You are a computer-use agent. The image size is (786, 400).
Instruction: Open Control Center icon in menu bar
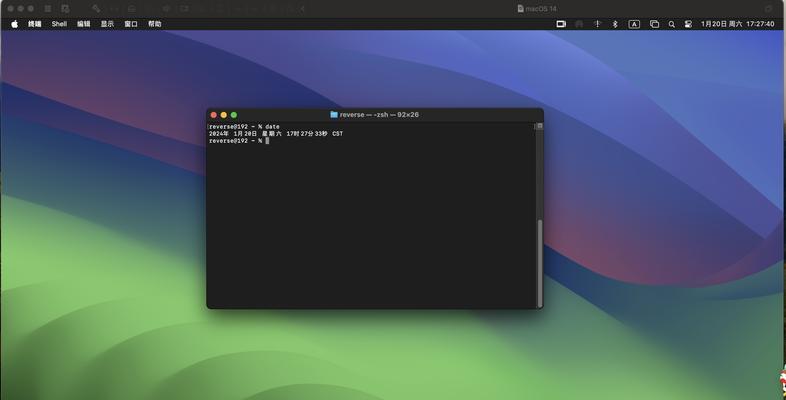pyautogui.click(x=688, y=24)
